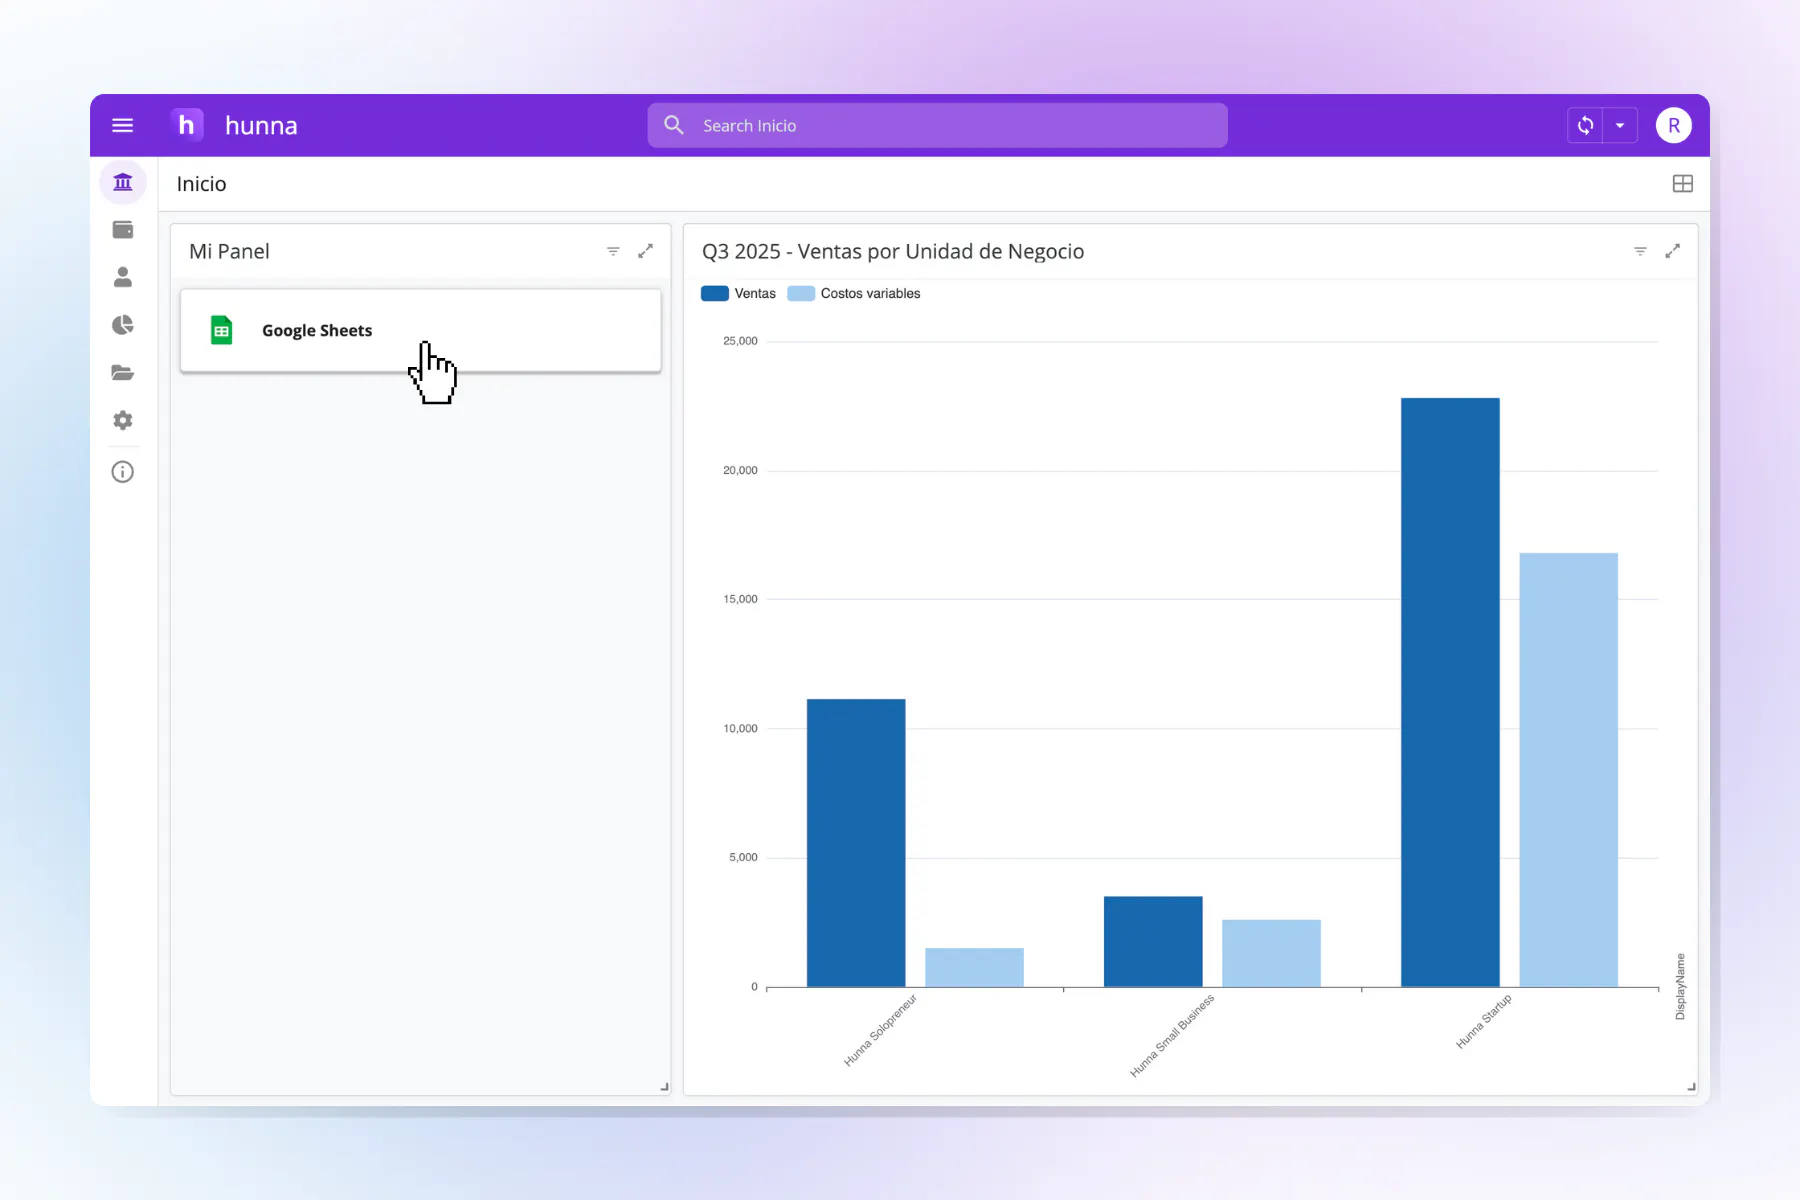The image size is (1800, 1200).
Task: Click the Hunna Small Business Costos bar
Action: (x=1271, y=953)
